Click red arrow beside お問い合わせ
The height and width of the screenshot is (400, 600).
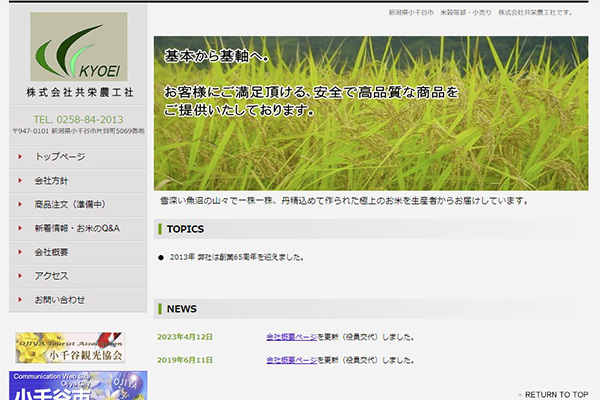coord(20,300)
